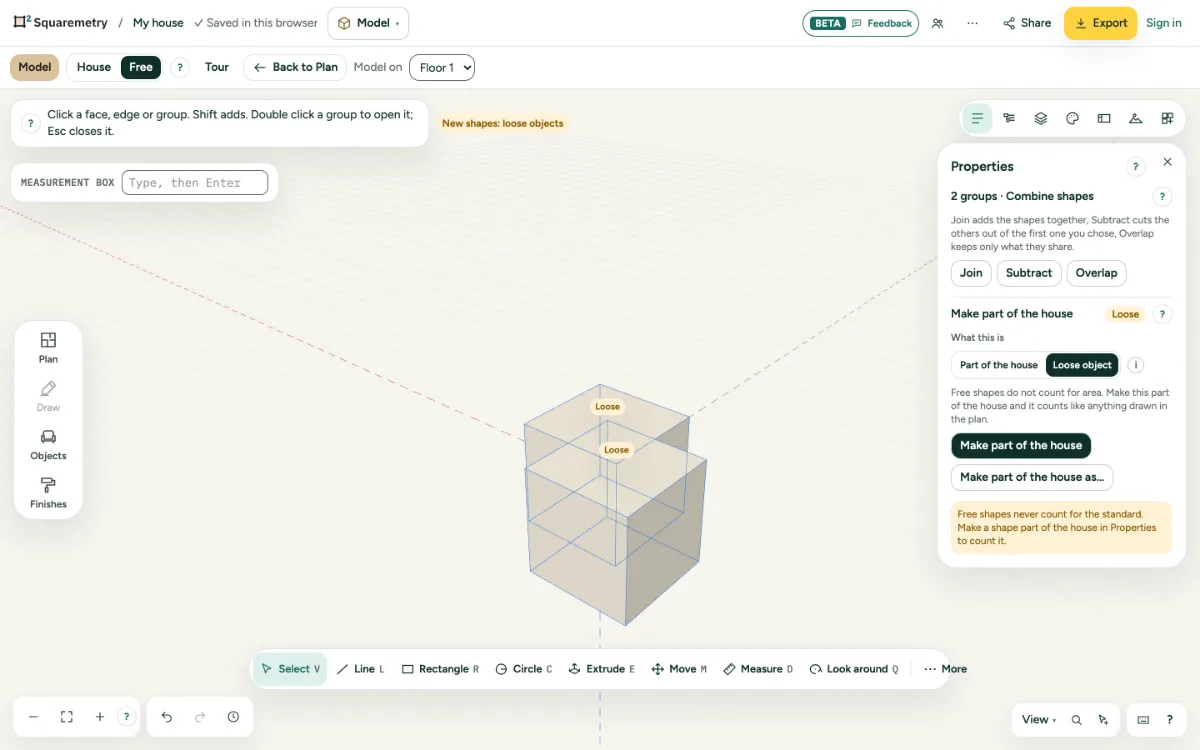Viewport: 1200px width, 750px height.
Task: Click the cursor-plus selection icon
Action: click(1103, 720)
